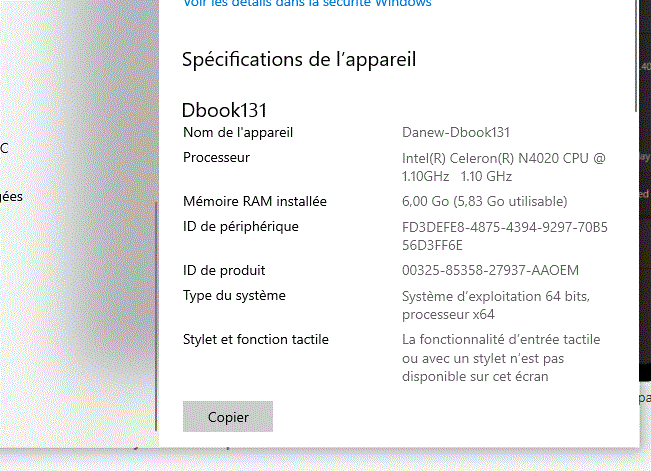
Task: Select the Processeur label
Action: click(x=216, y=157)
